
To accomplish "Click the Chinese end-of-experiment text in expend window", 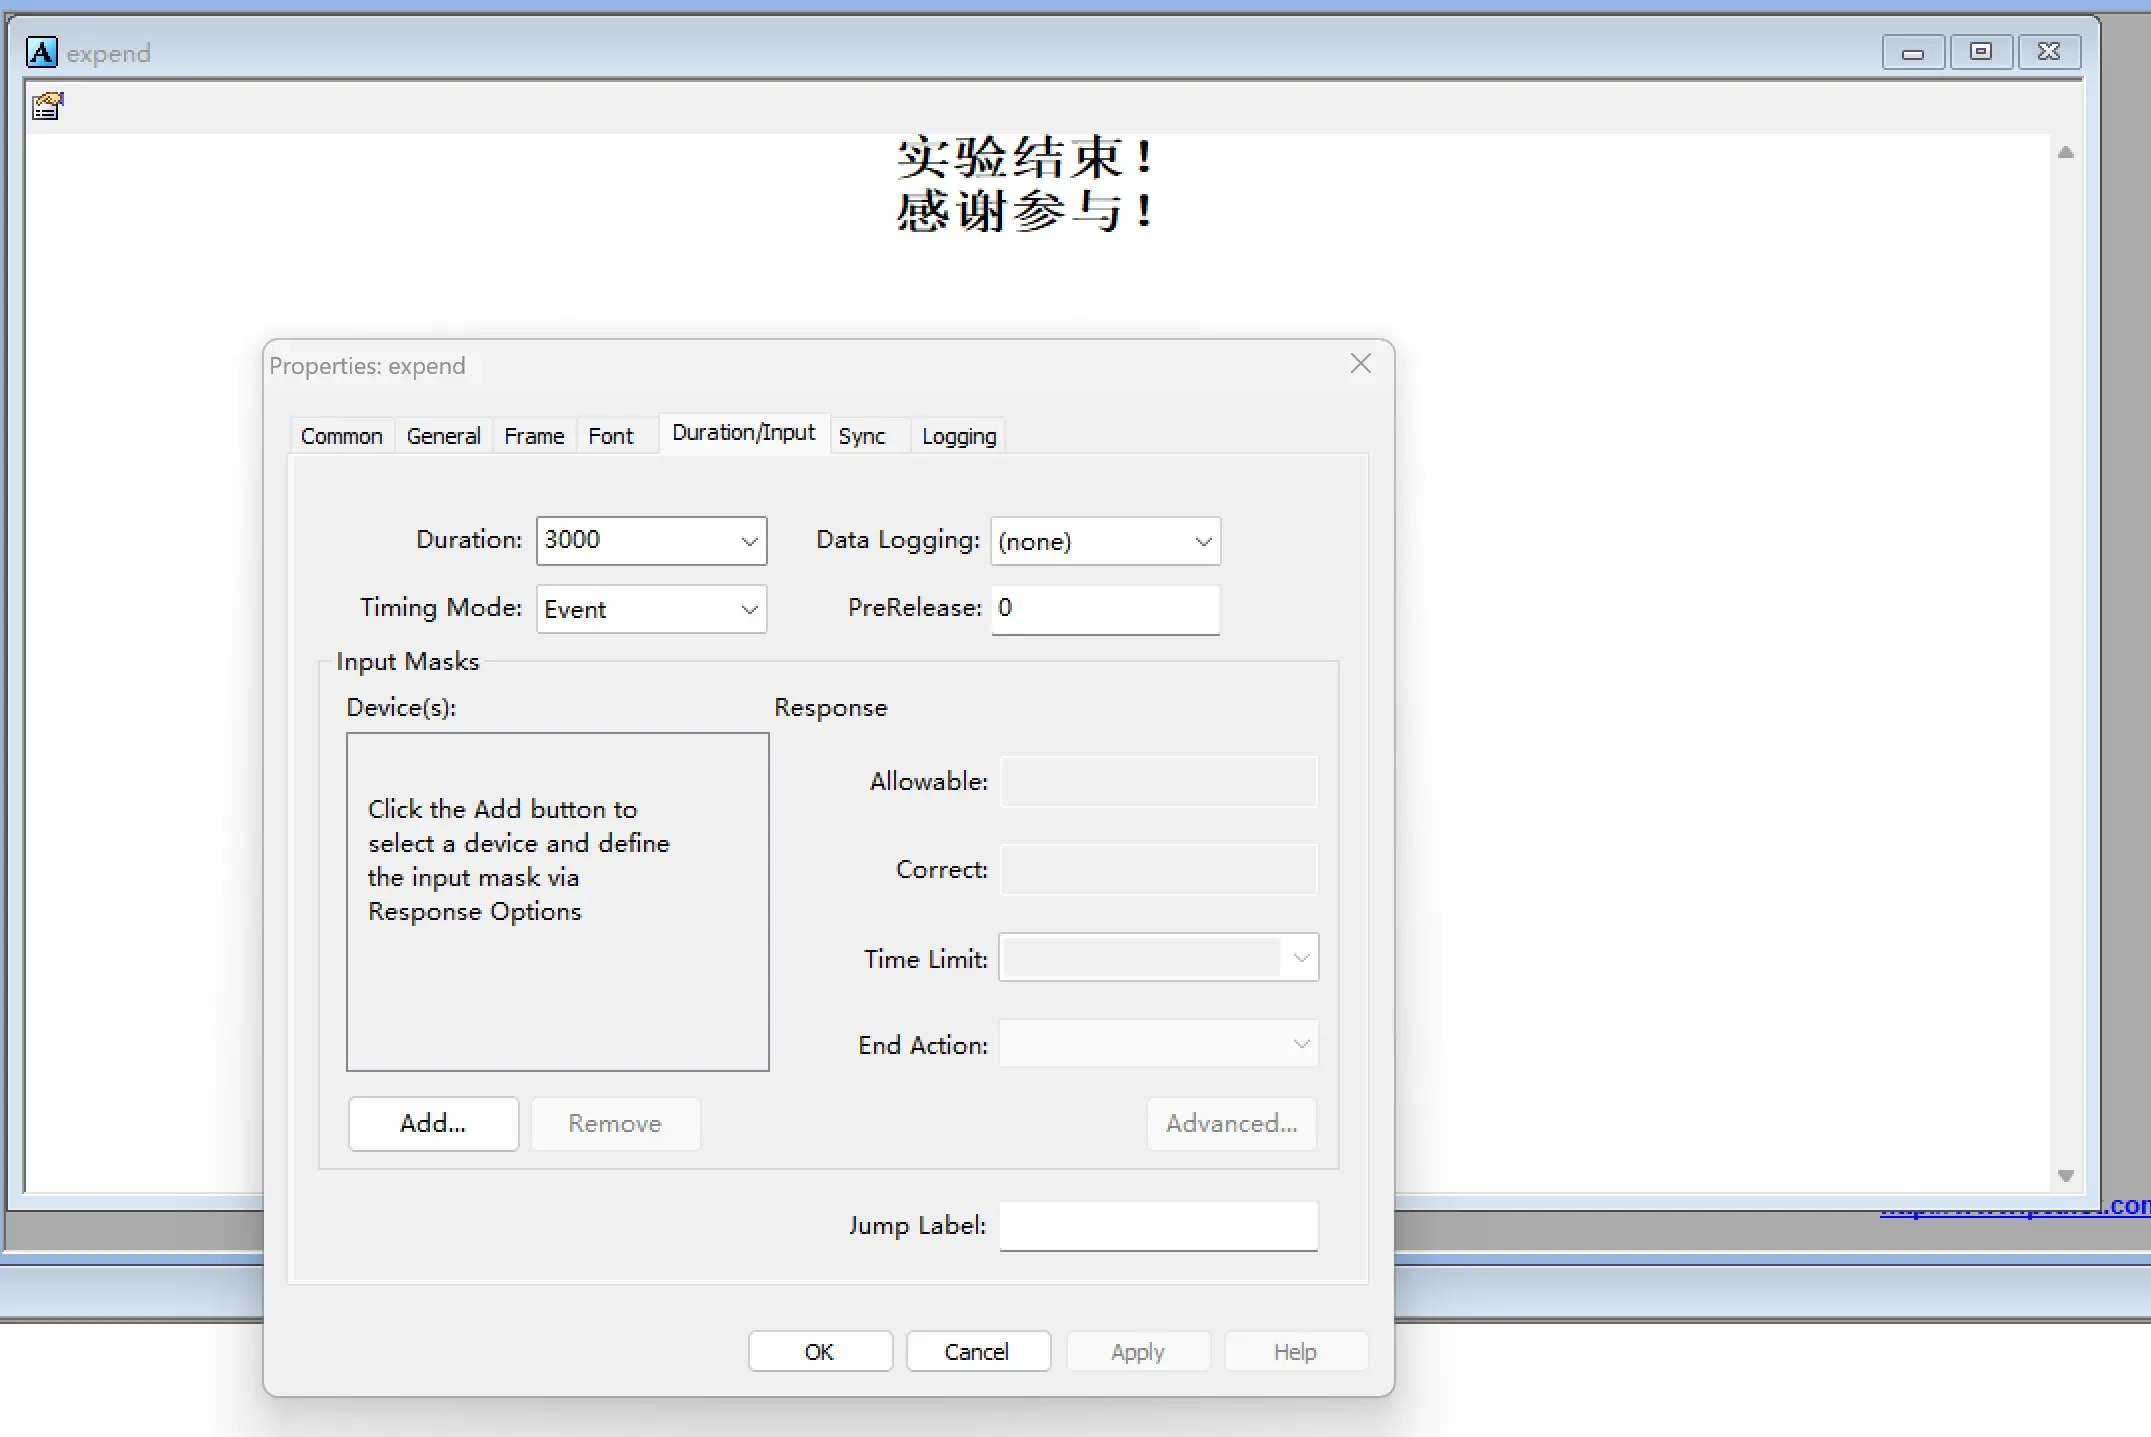I will click(1026, 185).
